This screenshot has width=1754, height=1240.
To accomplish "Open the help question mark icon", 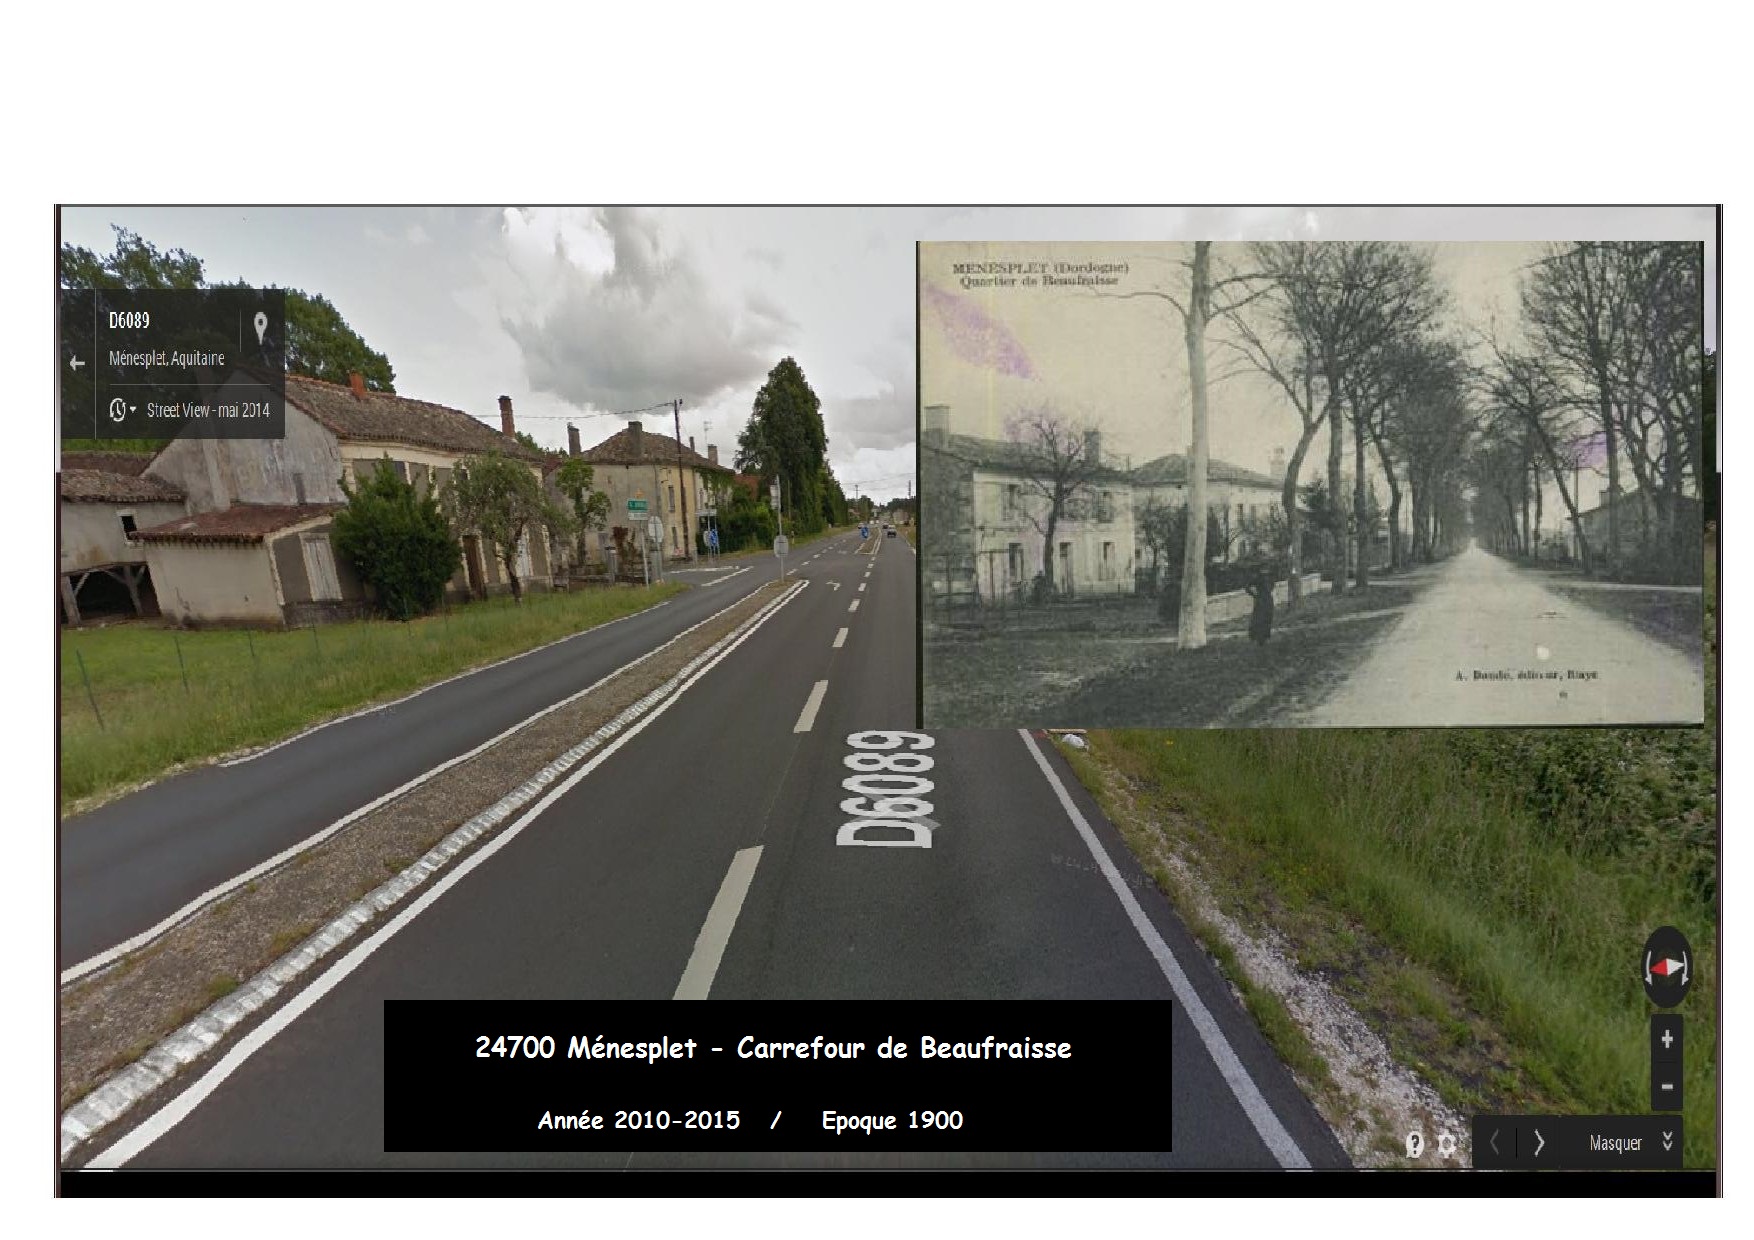I will pos(1414,1144).
